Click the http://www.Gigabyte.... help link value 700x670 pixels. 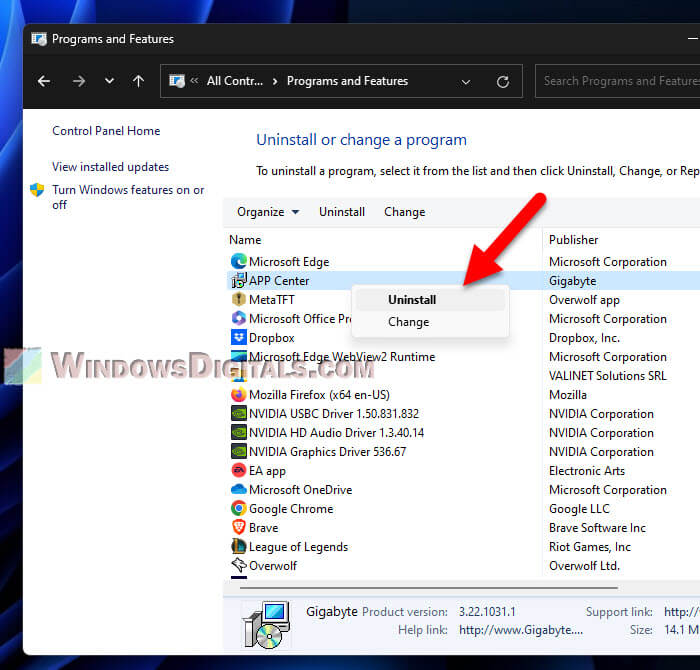[x=521, y=630]
